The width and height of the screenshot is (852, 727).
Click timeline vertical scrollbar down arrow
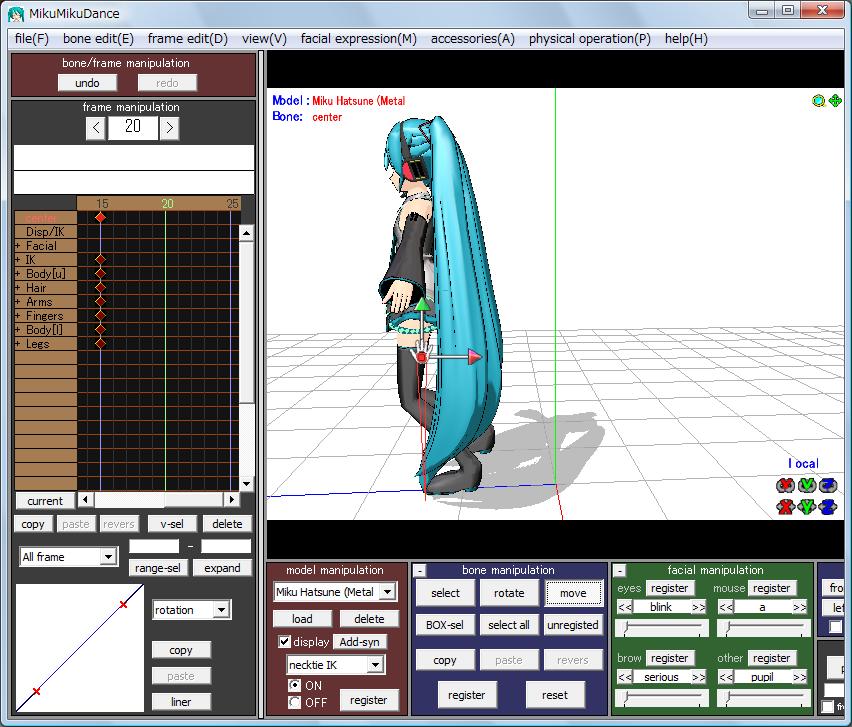click(x=246, y=484)
